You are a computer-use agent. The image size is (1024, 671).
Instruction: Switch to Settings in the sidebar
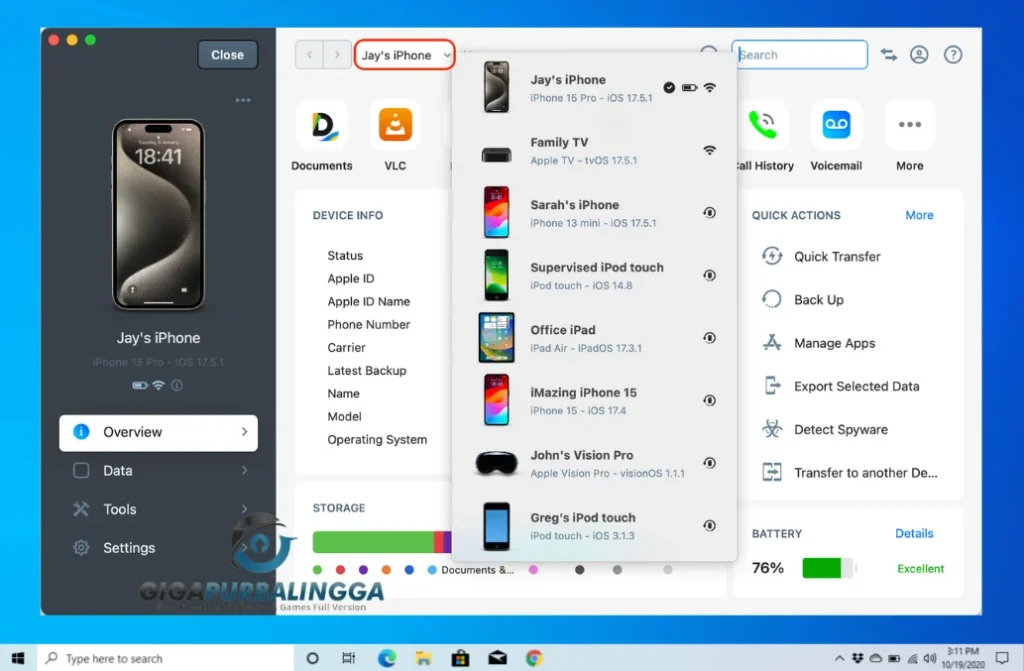pos(126,548)
